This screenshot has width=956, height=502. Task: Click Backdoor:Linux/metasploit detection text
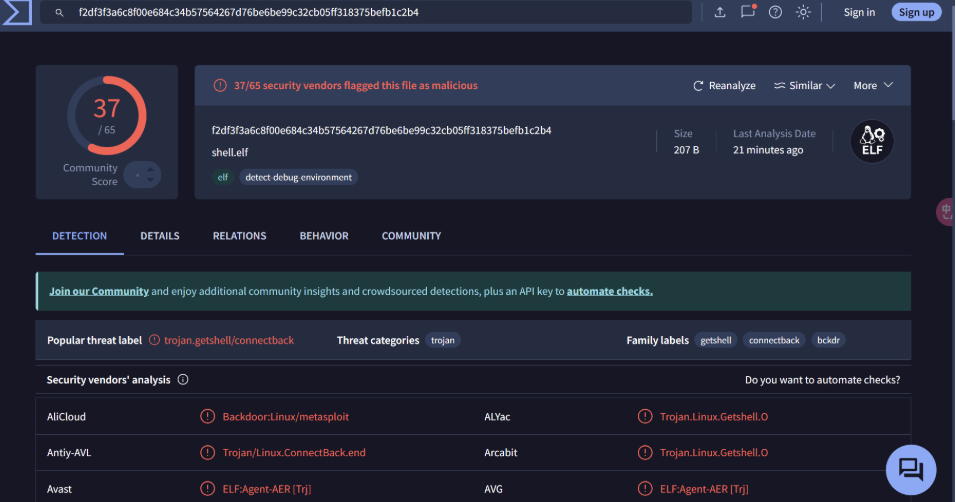[x=285, y=417]
